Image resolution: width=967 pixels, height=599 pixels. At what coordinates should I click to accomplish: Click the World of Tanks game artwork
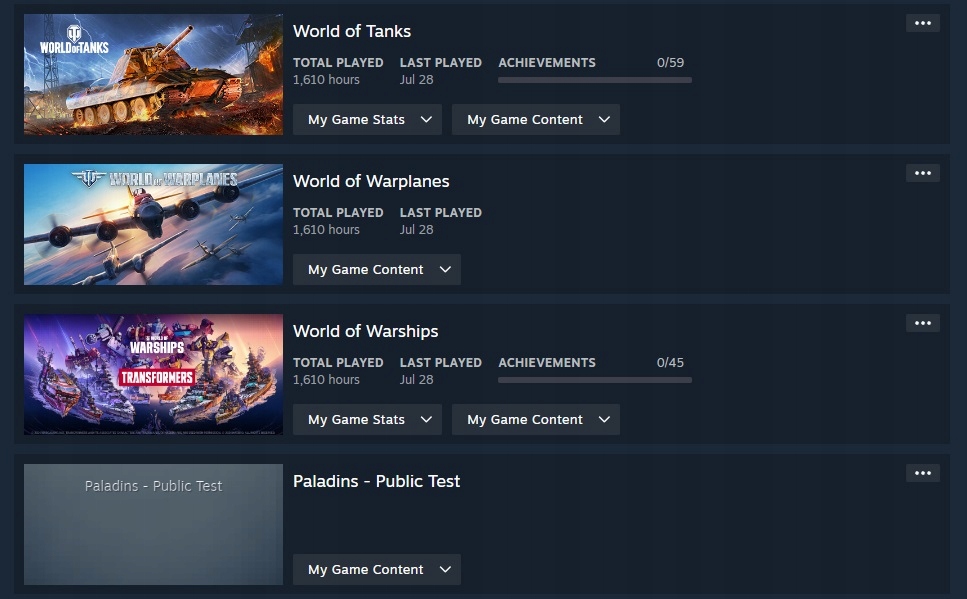pos(154,75)
